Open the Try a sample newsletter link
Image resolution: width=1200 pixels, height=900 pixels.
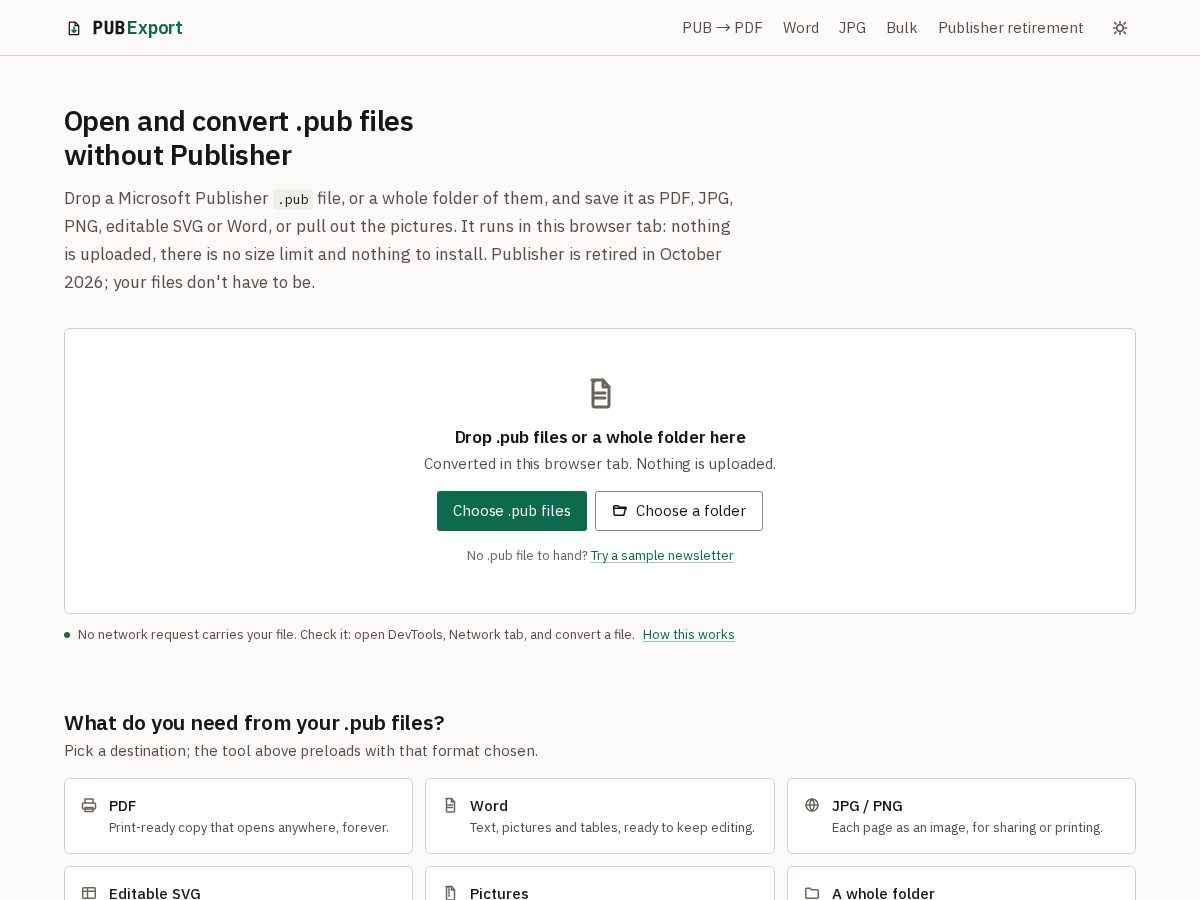click(662, 556)
